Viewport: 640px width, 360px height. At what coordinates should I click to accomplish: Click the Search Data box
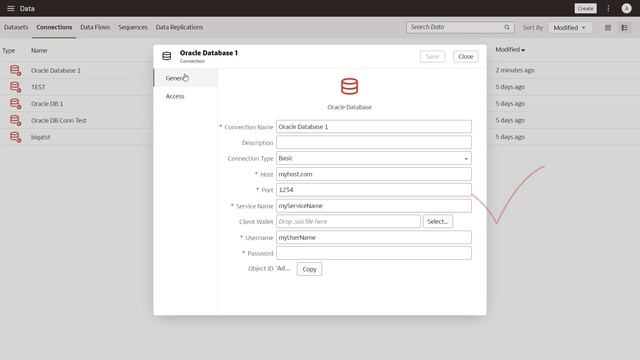460,27
